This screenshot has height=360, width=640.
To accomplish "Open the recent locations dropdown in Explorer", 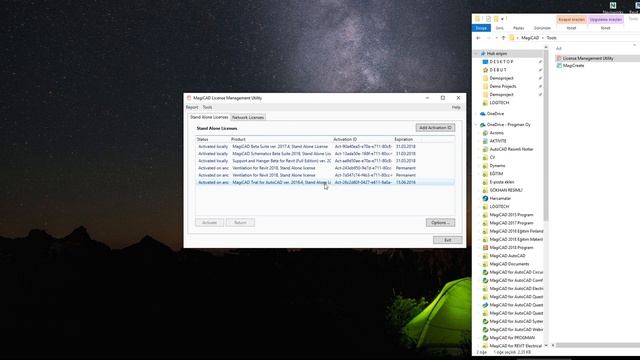I will click(496, 38).
